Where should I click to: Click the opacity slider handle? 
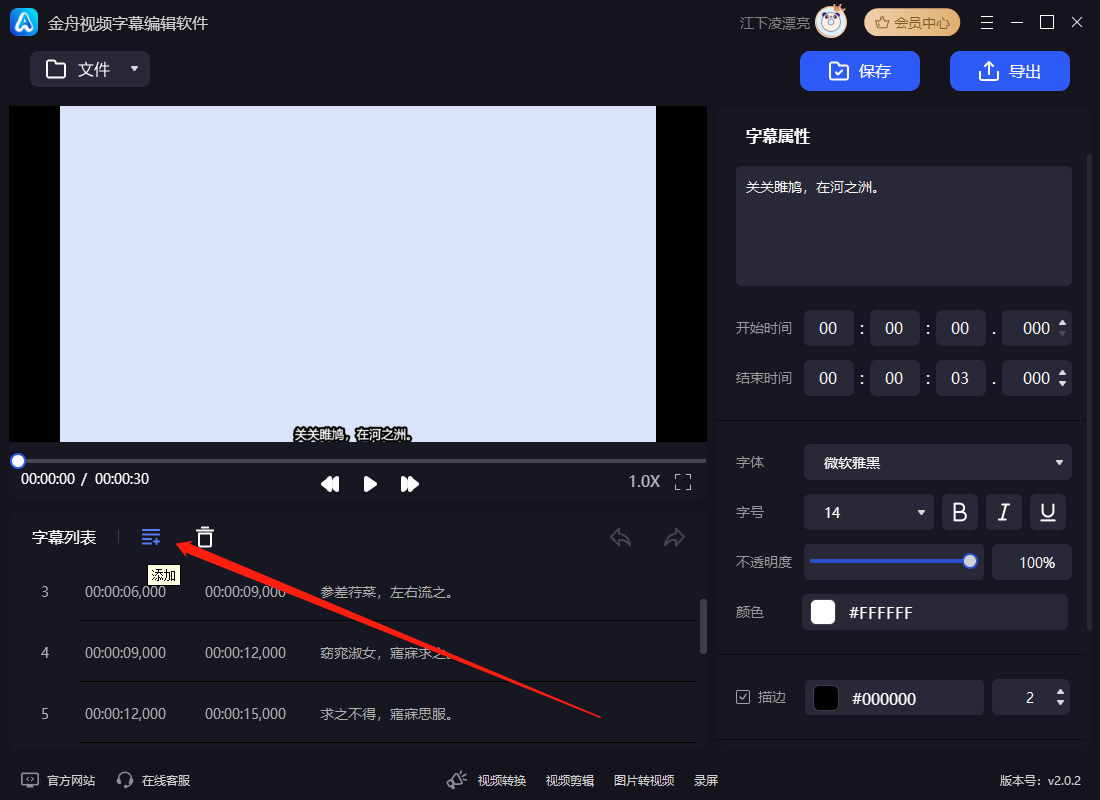[970, 561]
